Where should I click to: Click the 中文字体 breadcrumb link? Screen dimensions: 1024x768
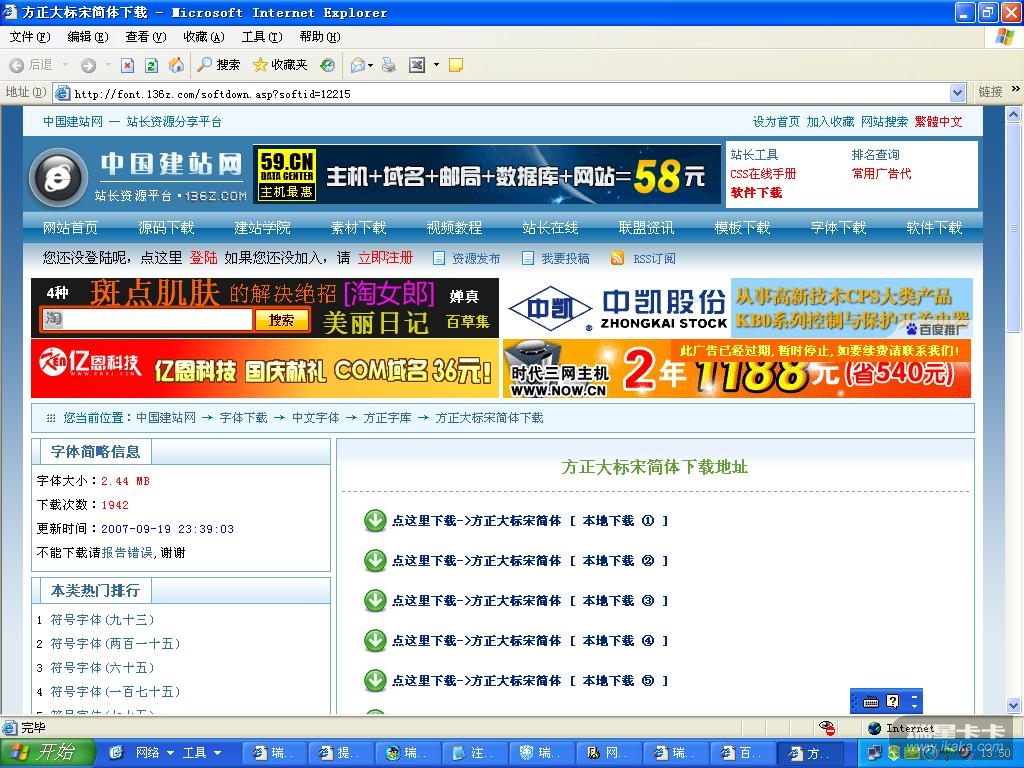(315, 417)
